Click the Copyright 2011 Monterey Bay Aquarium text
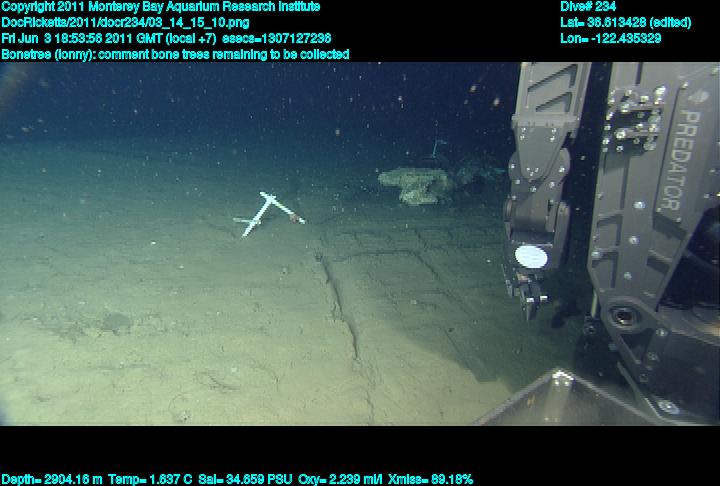 [160, 7]
